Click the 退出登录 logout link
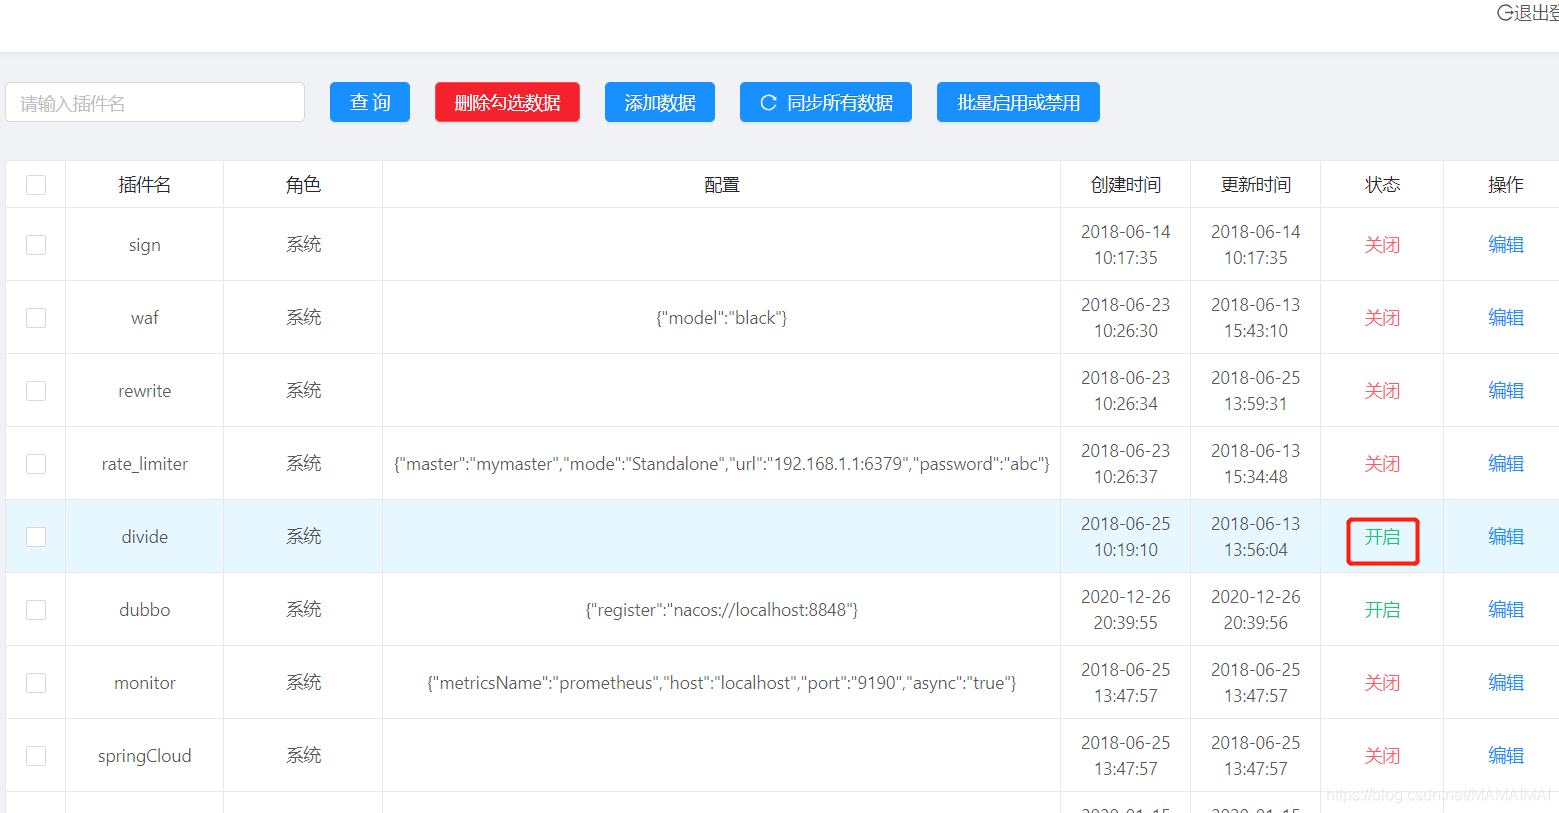Image resolution: width=1559 pixels, height=813 pixels. [x=1528, y=13]
